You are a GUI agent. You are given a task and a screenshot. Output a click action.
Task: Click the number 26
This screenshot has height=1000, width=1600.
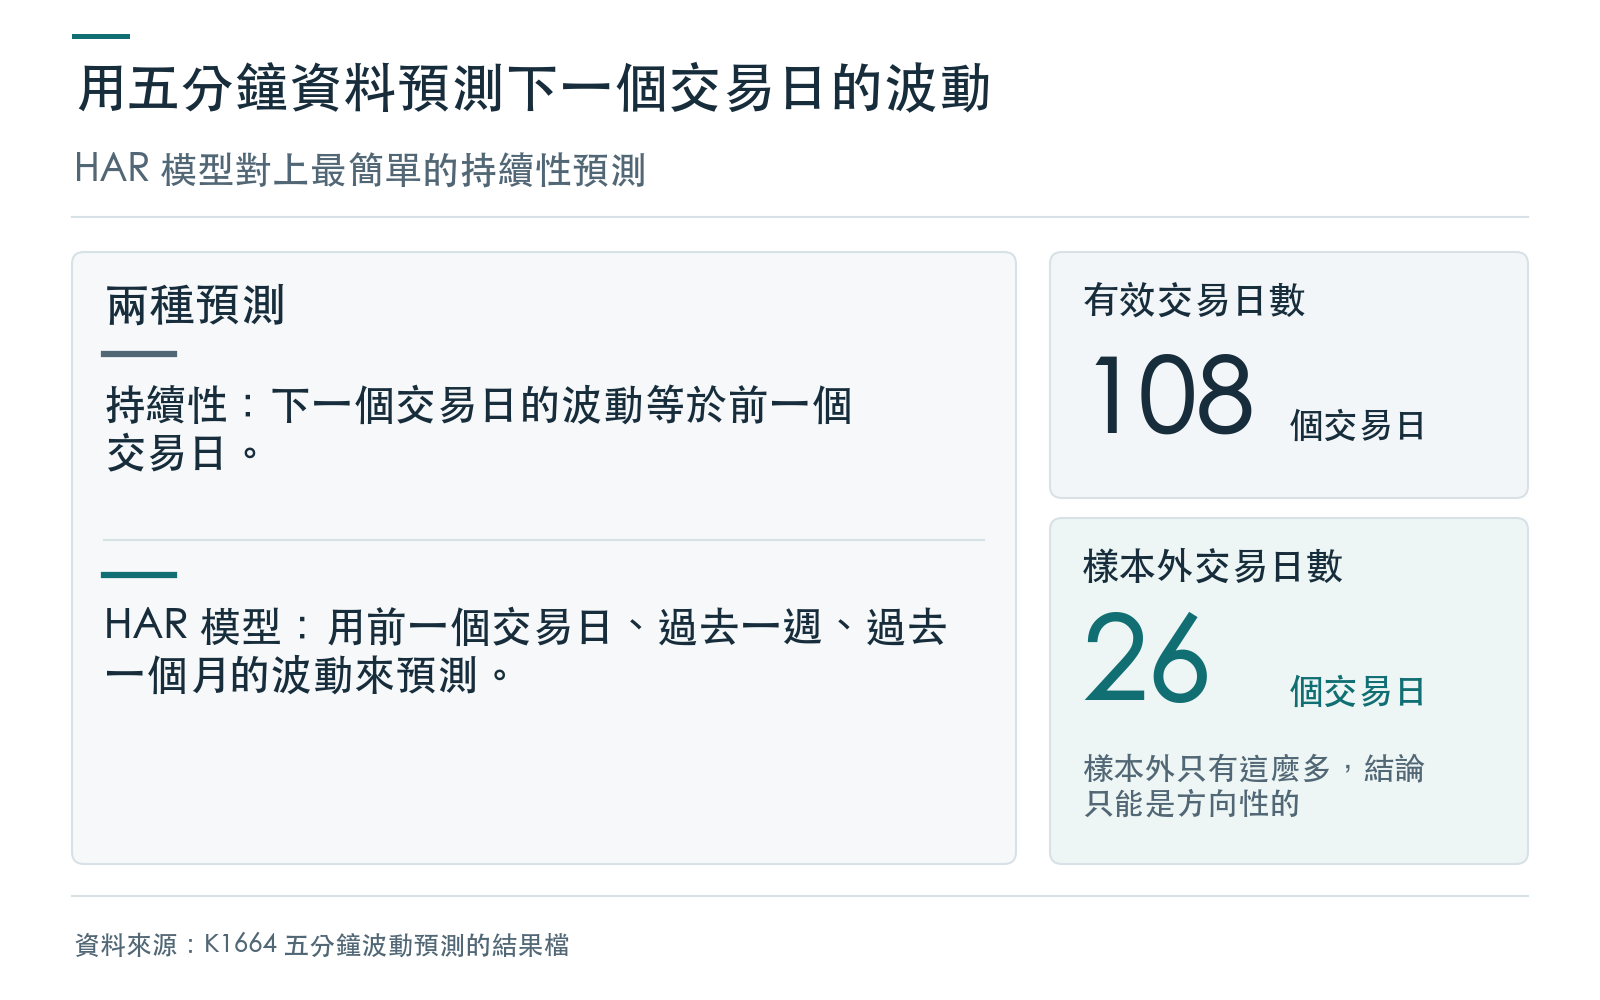(1146, 659)
